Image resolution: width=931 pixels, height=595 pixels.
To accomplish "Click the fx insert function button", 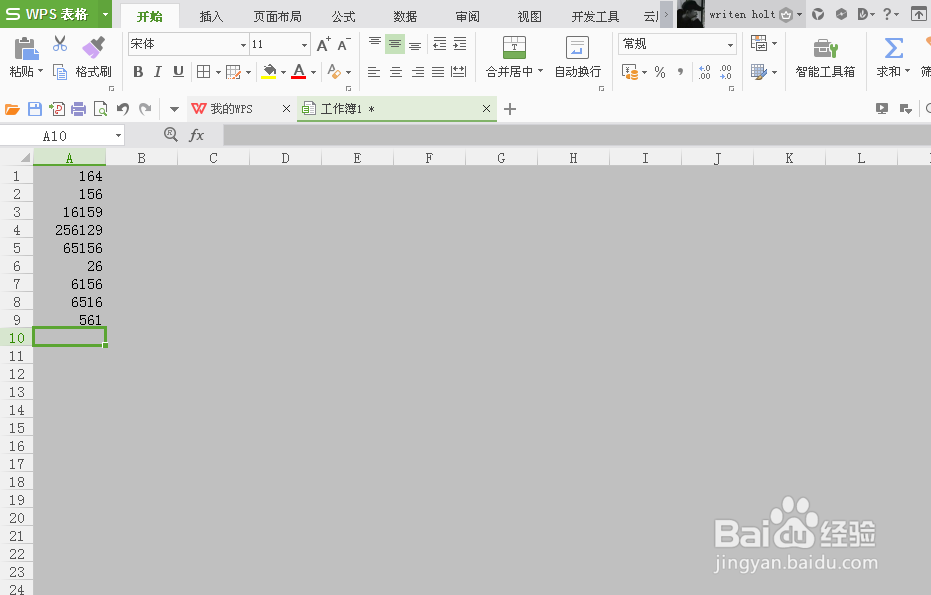I will click(x=197, y=135).
